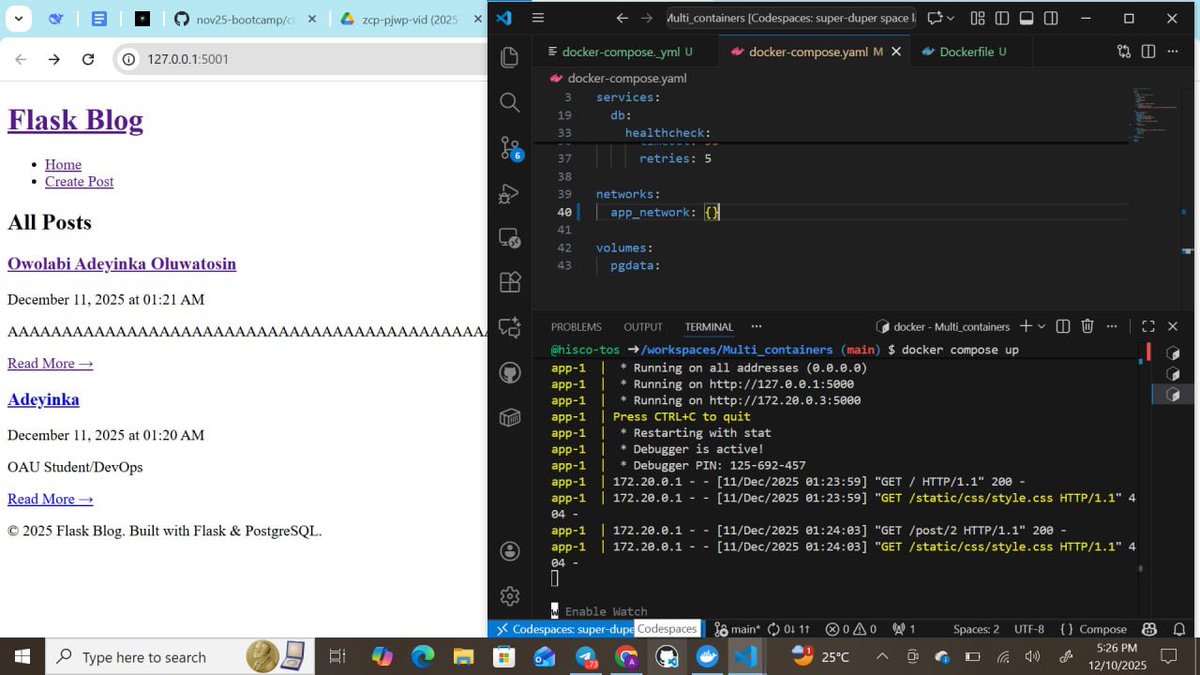This screenshot has width=1200, height=675.
Task: Open the Run and Debug view
Action: (x=510, y=193)
